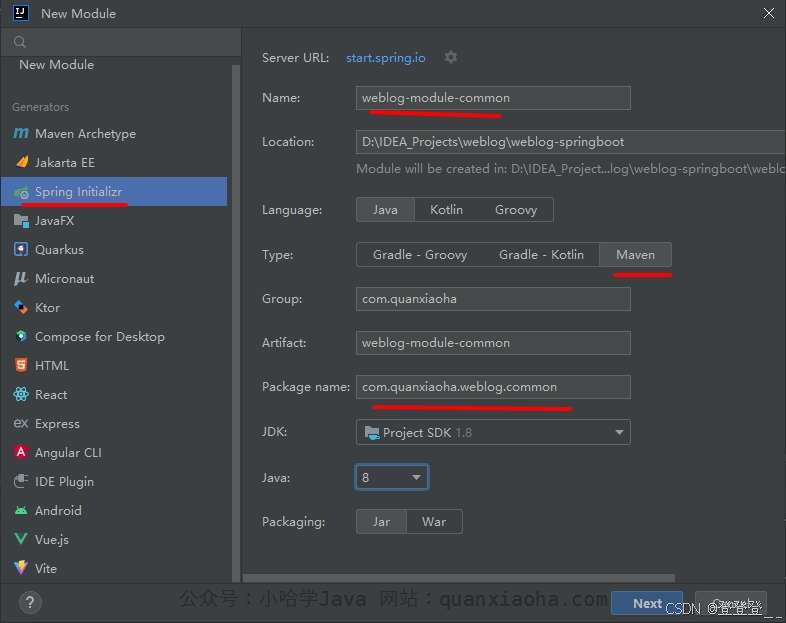Select the Quarkus label in the Generators list
Image resolution: width=786 pixels, height=623 pixels.
point(59,250)
